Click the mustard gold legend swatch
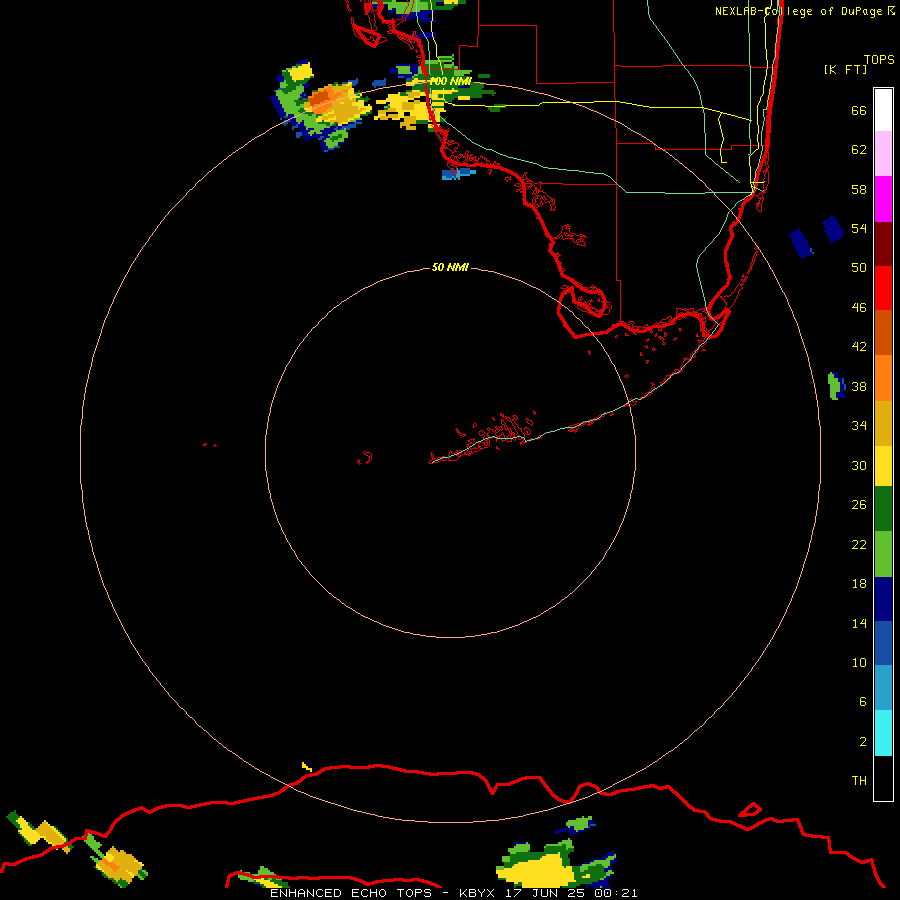Viewport: 900px width, 900px height. tap(883, 423)
